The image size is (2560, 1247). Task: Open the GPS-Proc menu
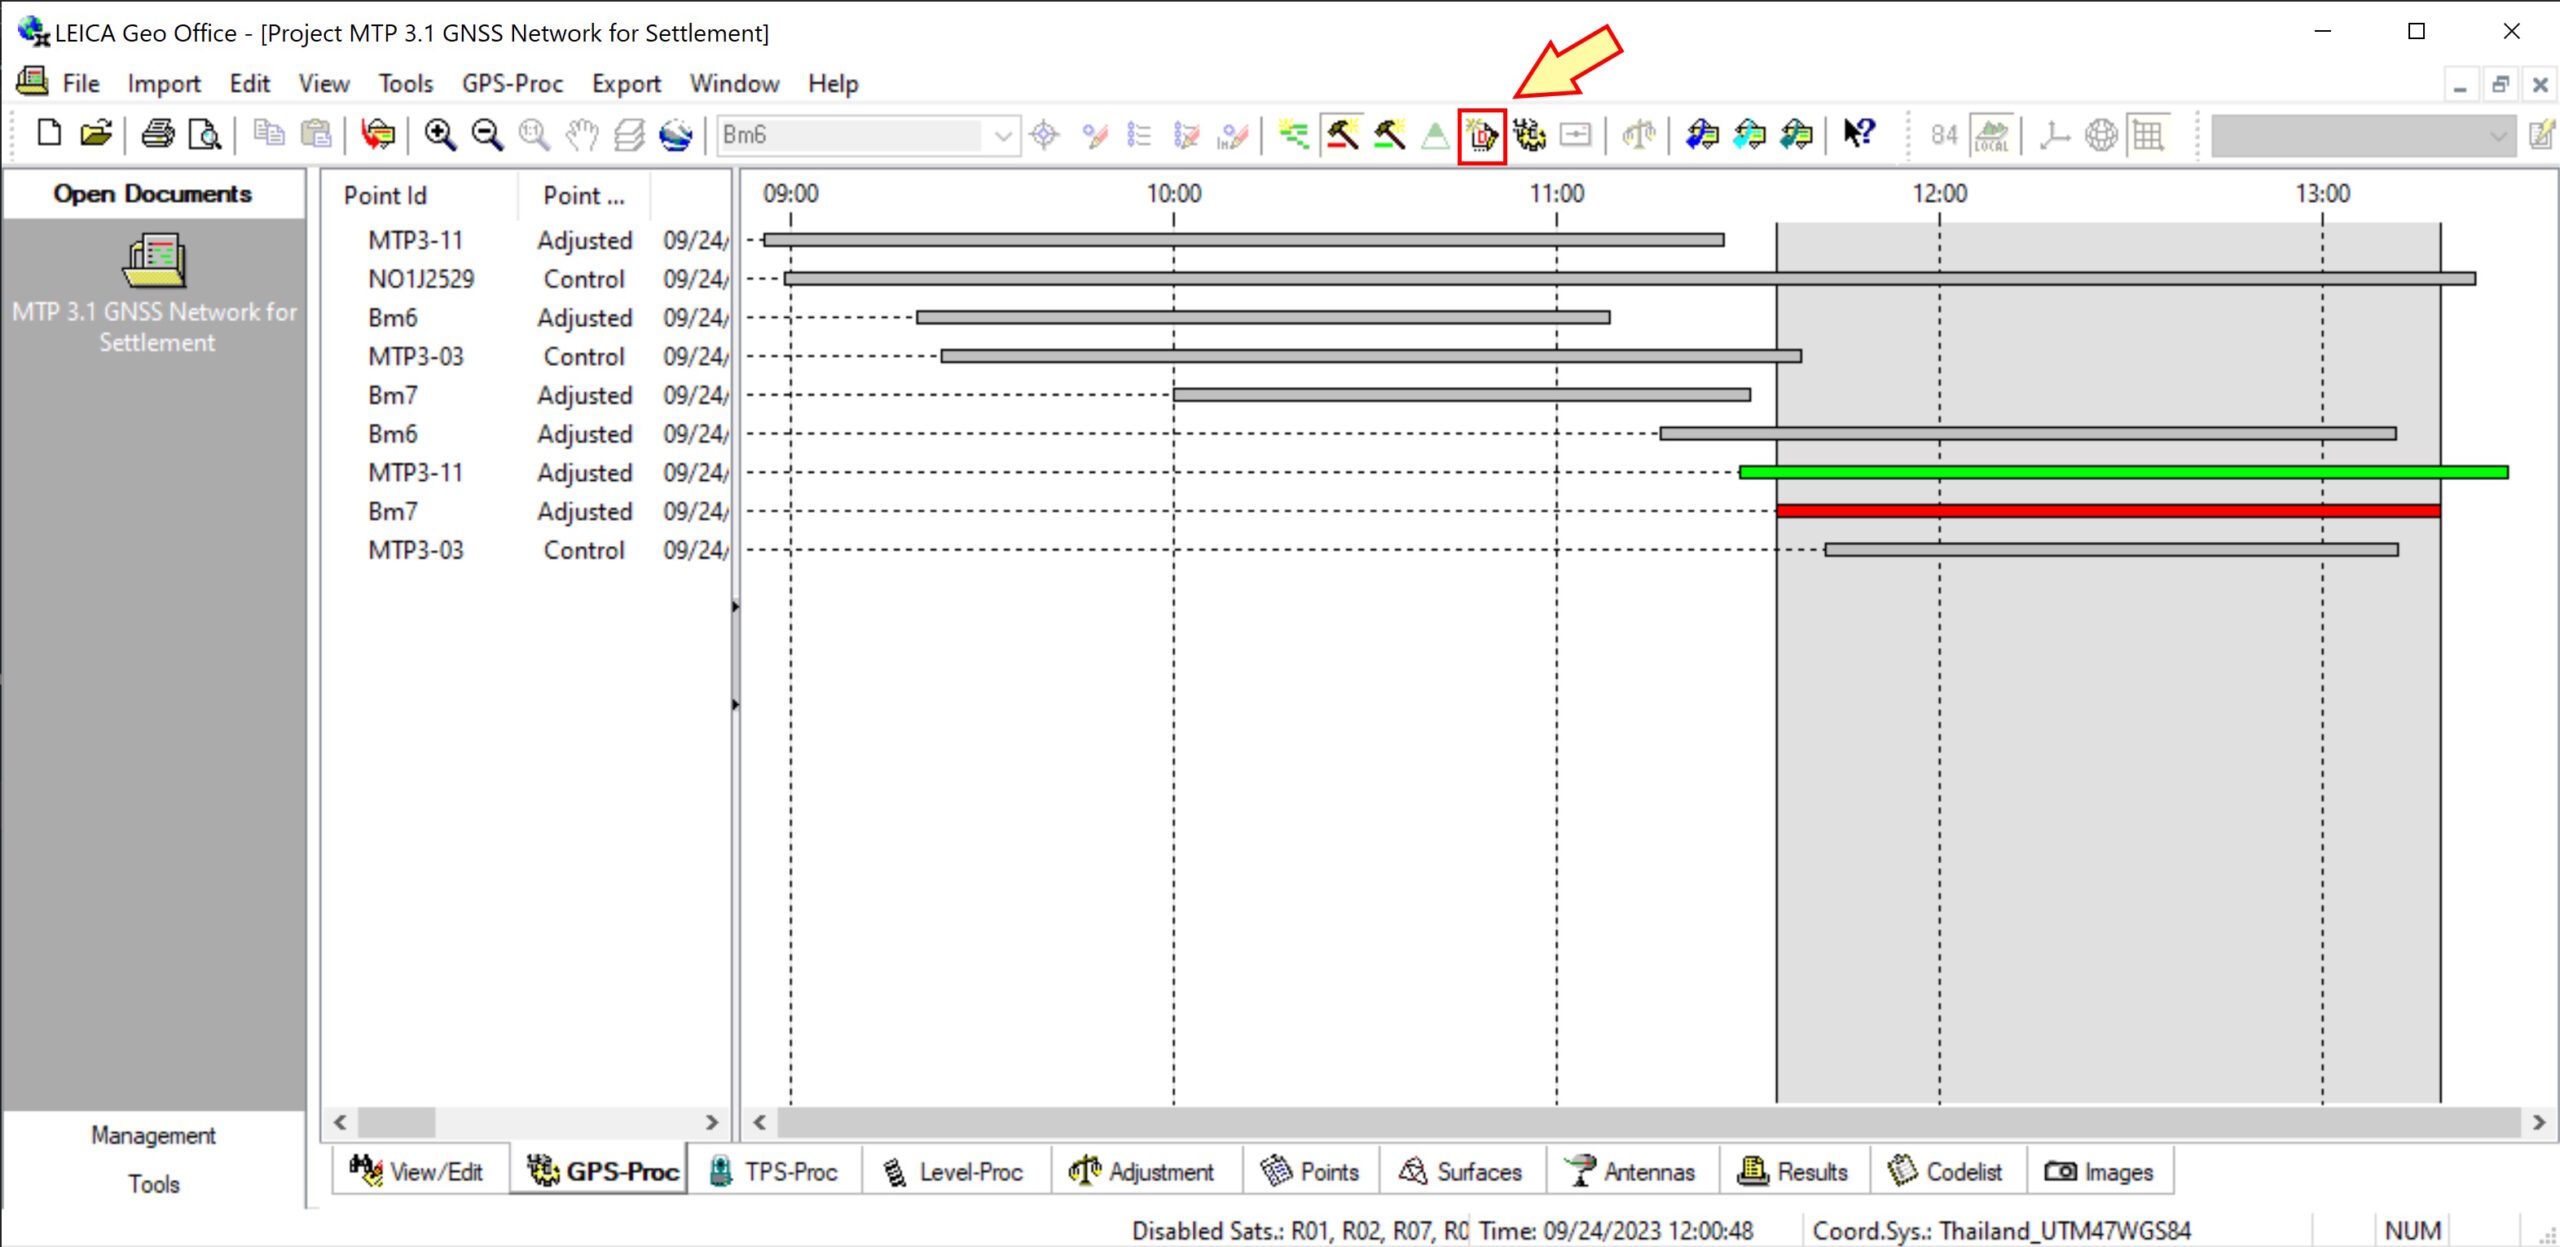click(x=512, y=84)
